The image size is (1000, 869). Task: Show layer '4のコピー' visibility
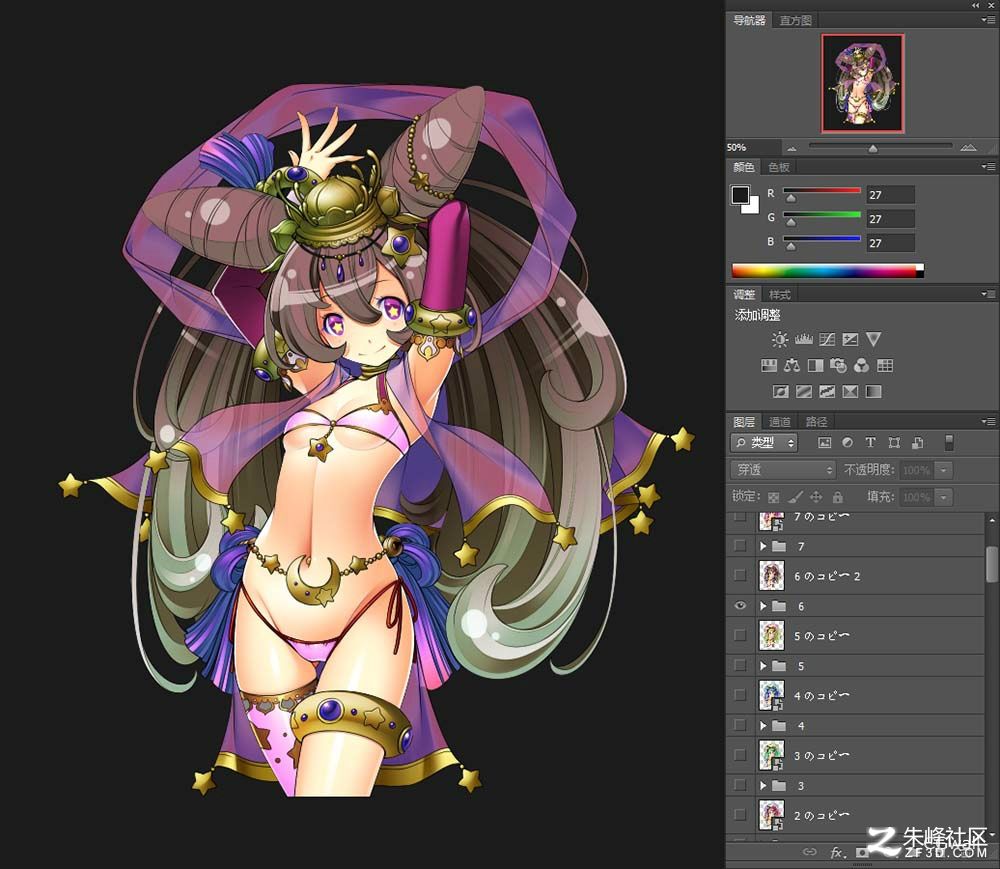(x=740, y=695)
